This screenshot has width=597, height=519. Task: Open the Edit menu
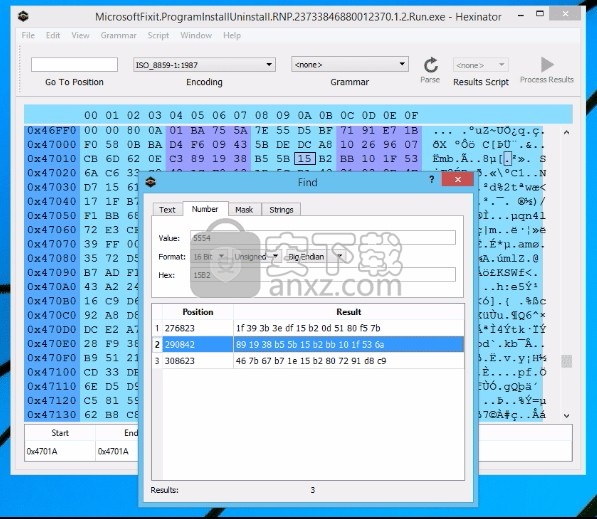coord(53,35)
